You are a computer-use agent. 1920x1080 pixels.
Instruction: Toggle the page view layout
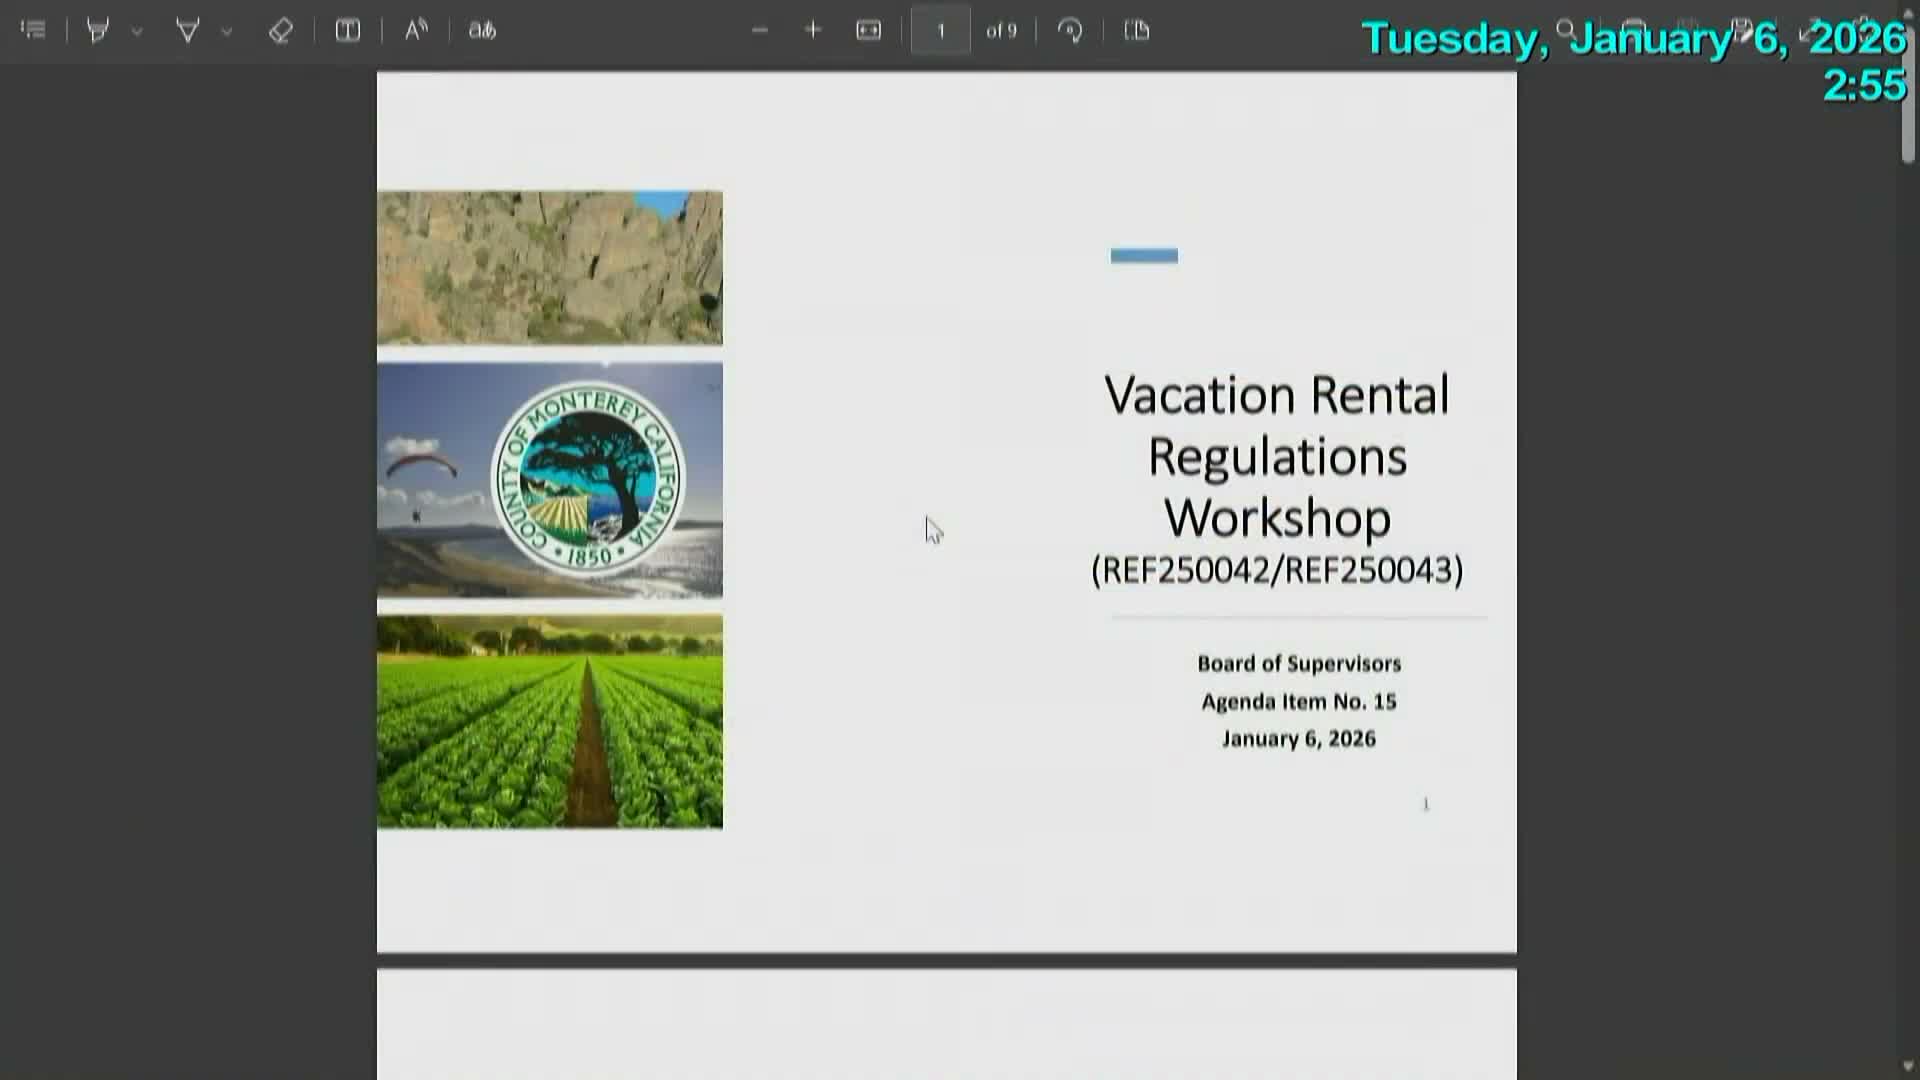(1137, 30)
